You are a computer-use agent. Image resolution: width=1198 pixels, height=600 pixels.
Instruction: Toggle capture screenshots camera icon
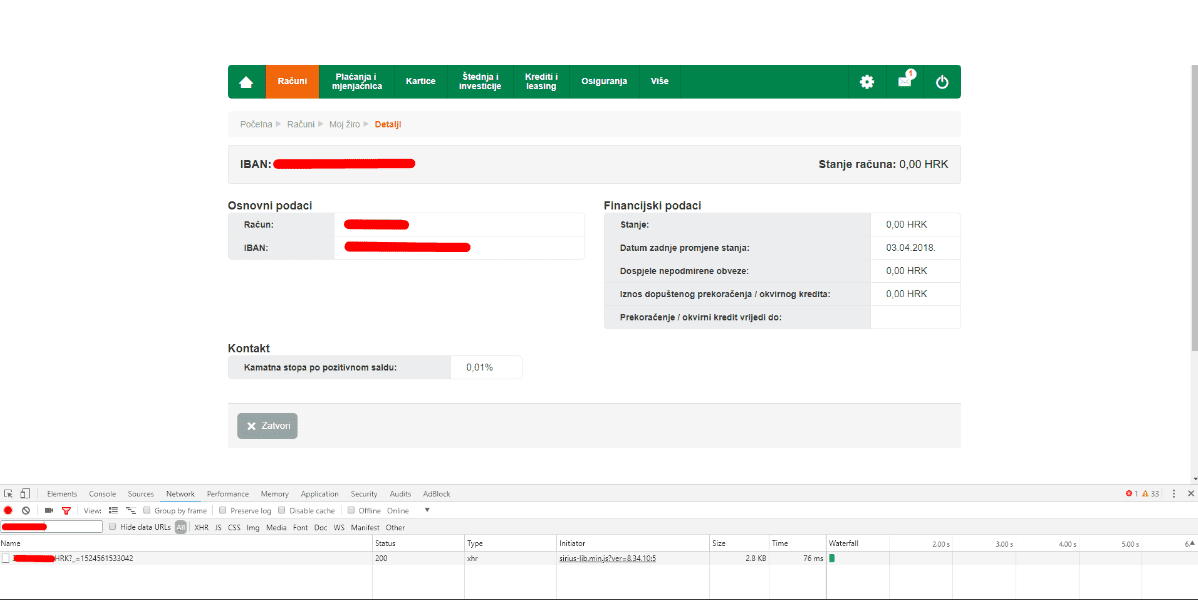coord(49,511)
